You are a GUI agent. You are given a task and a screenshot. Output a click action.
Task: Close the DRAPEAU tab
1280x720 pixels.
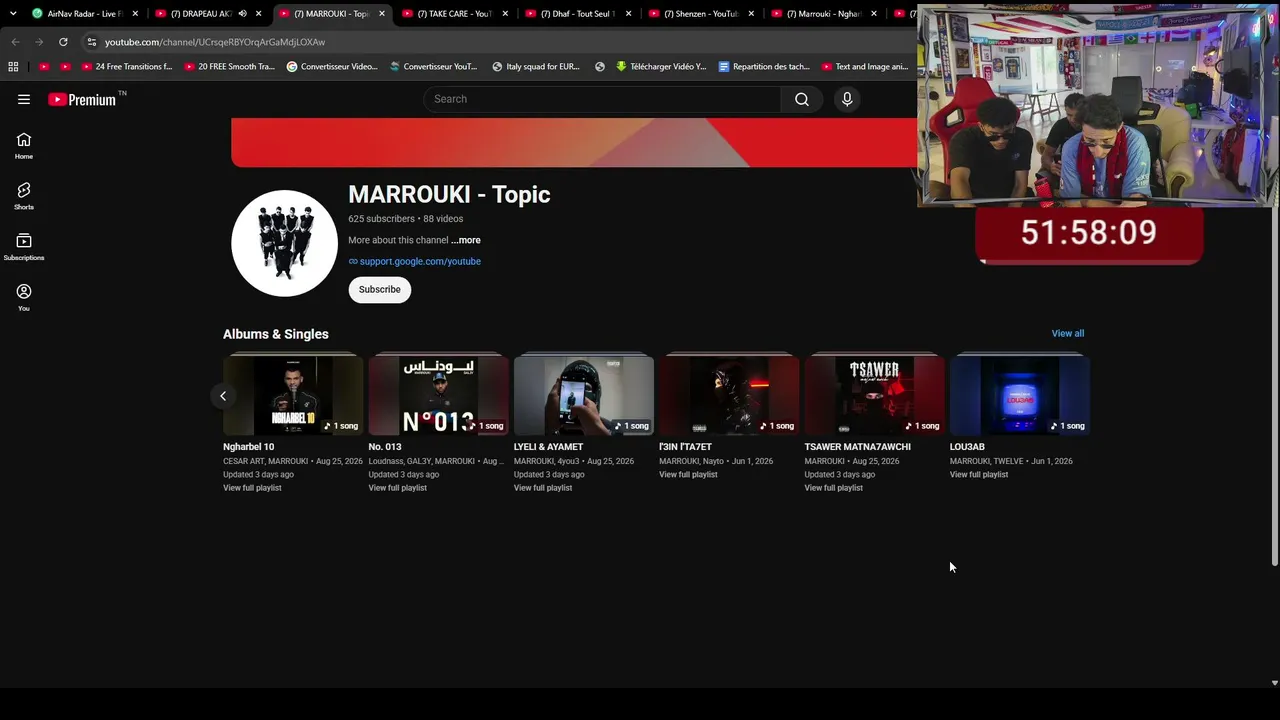point(259,14)
